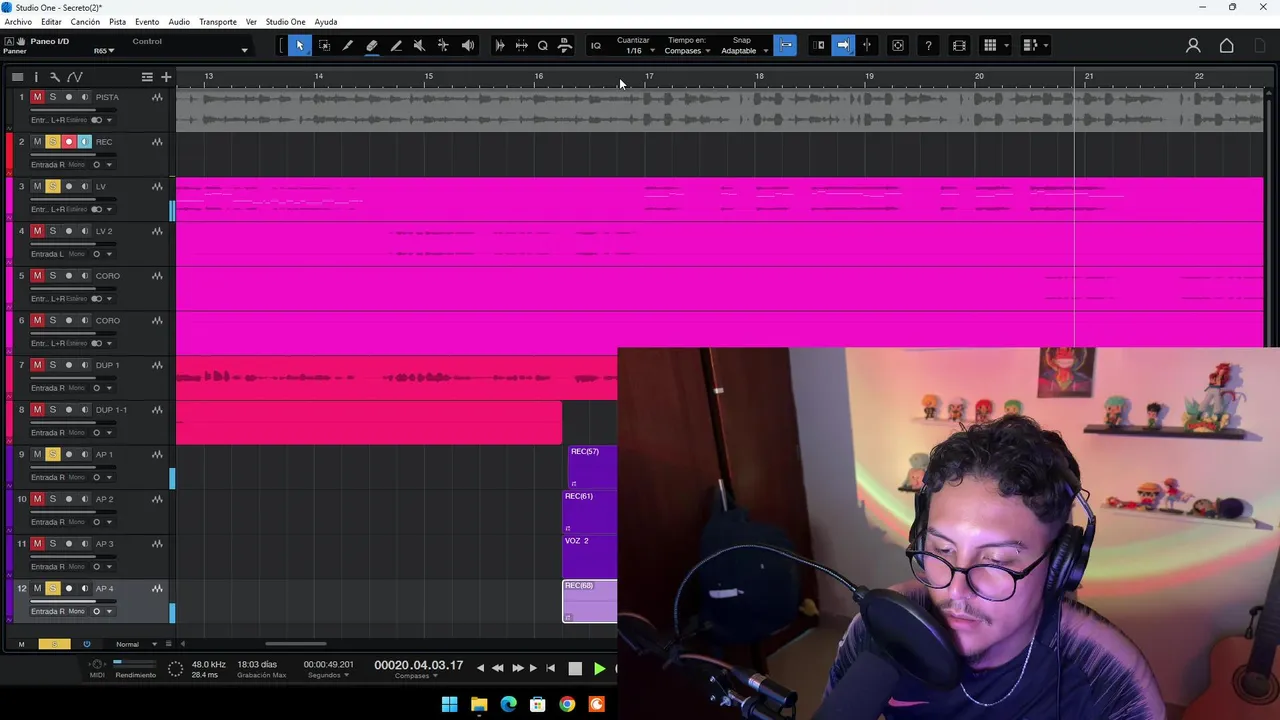Screen dimensions: 1280x720
Task: Select the Mute tool
Action: tap(419, 45)
